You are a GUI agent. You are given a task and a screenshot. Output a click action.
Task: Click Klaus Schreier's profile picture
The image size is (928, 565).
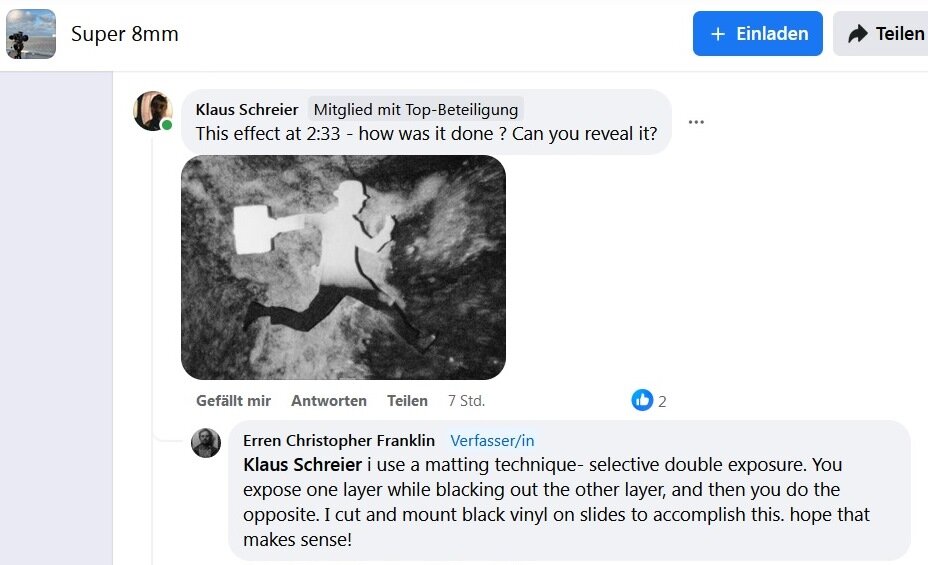tap(153, 111)
